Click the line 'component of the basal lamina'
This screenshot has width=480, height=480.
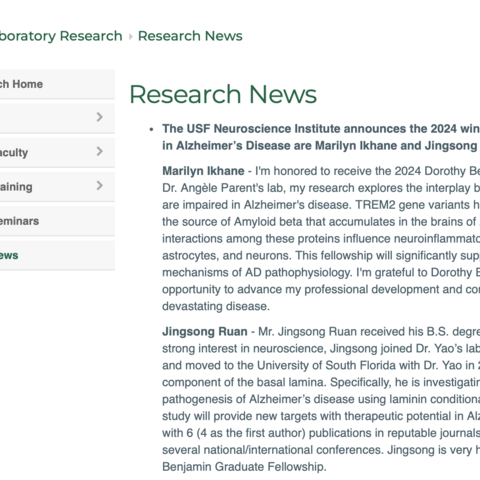pyautogui.click(x=321, y=382)
